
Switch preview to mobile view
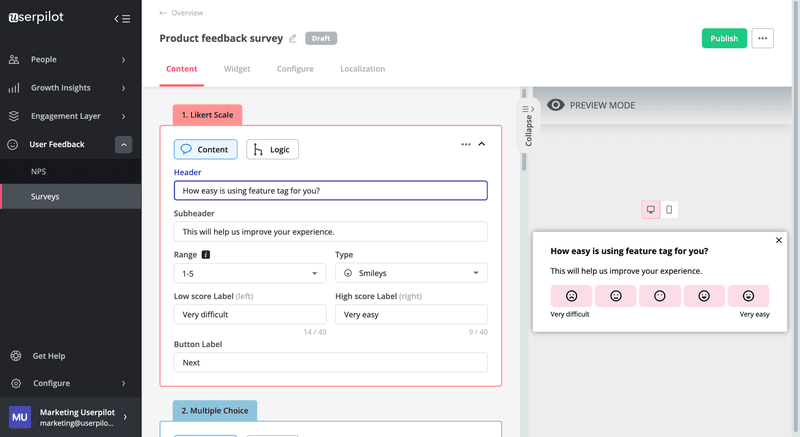tap(669, 210)
